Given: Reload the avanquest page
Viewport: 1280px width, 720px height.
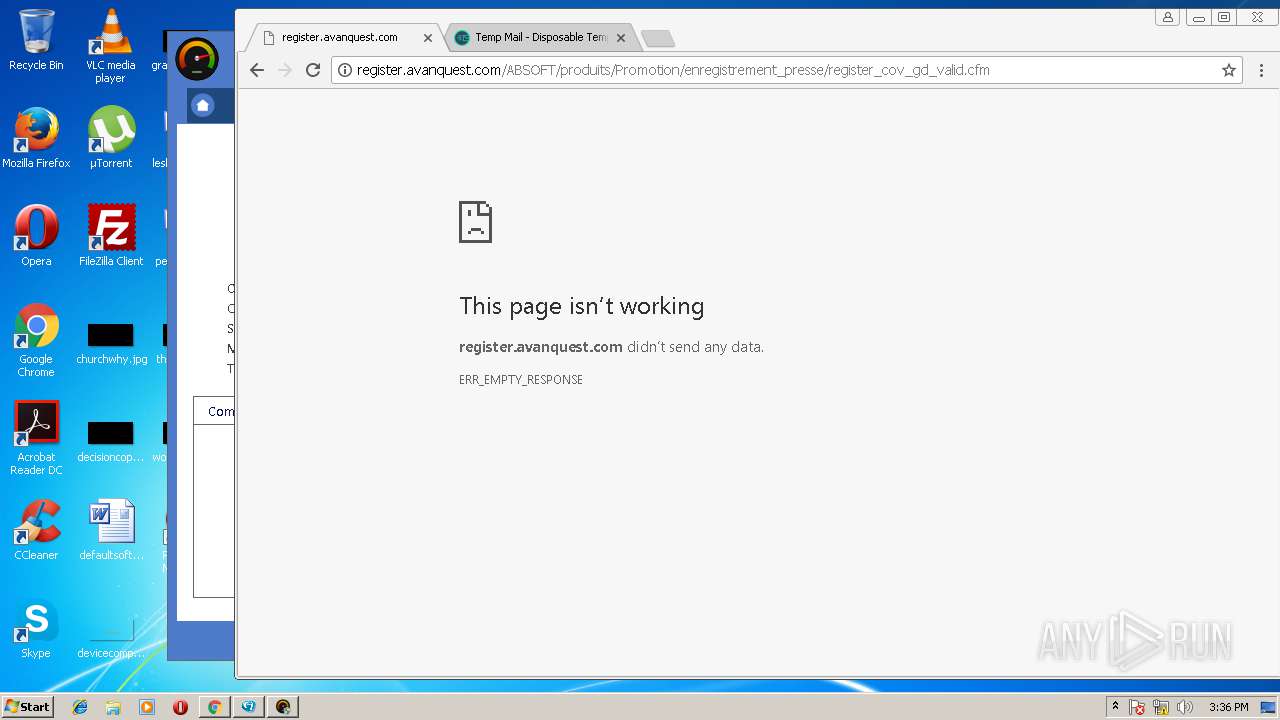Looking at the screenshot, I should click(313, 70).
